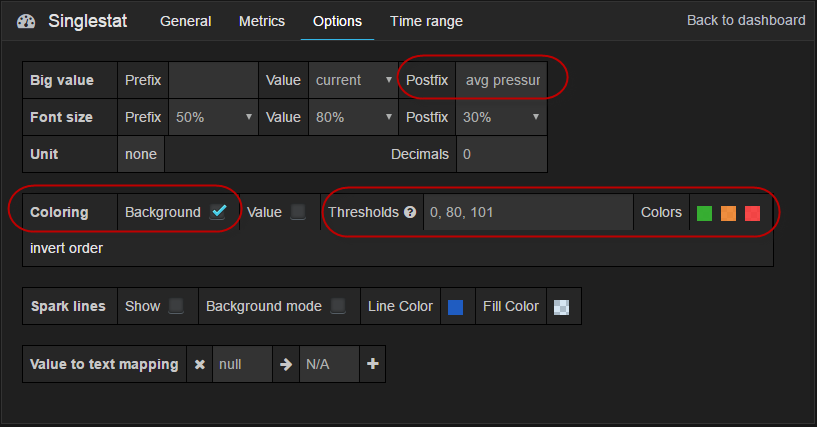Pick the green threshold color swatch
817x427 pixels.
(704, 213)
